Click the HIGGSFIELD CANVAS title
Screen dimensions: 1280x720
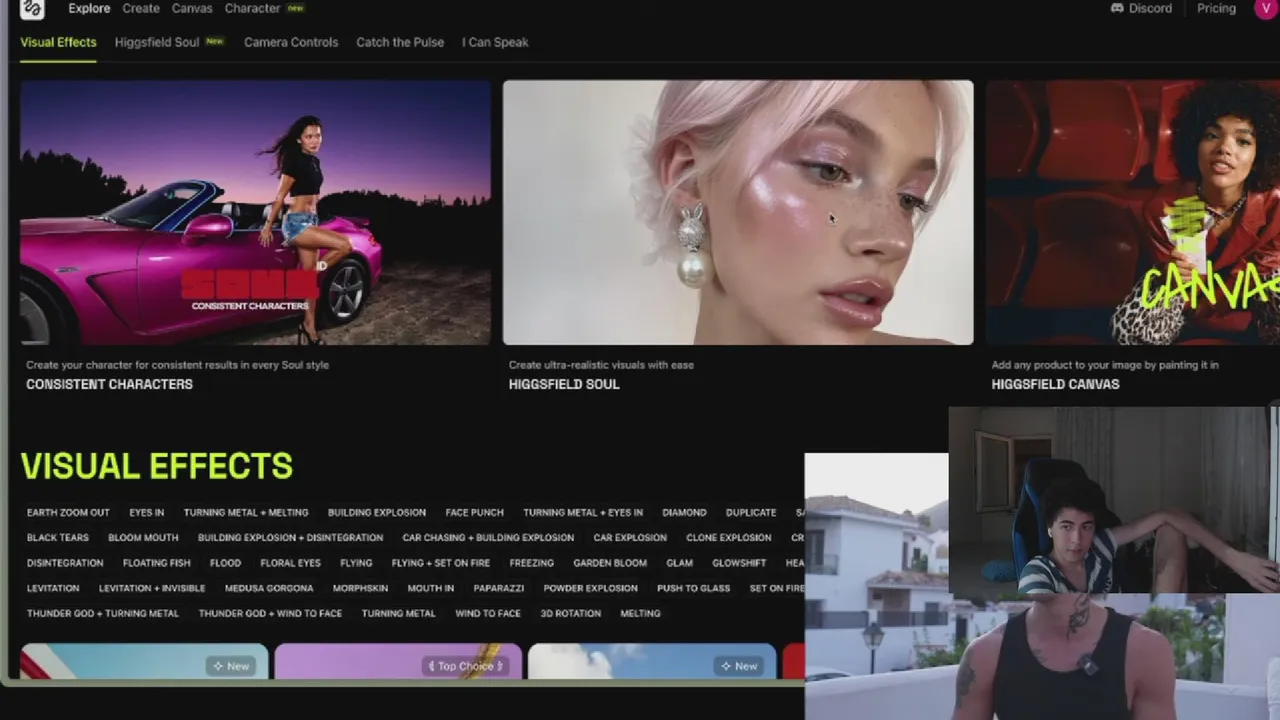(1055, 384)
